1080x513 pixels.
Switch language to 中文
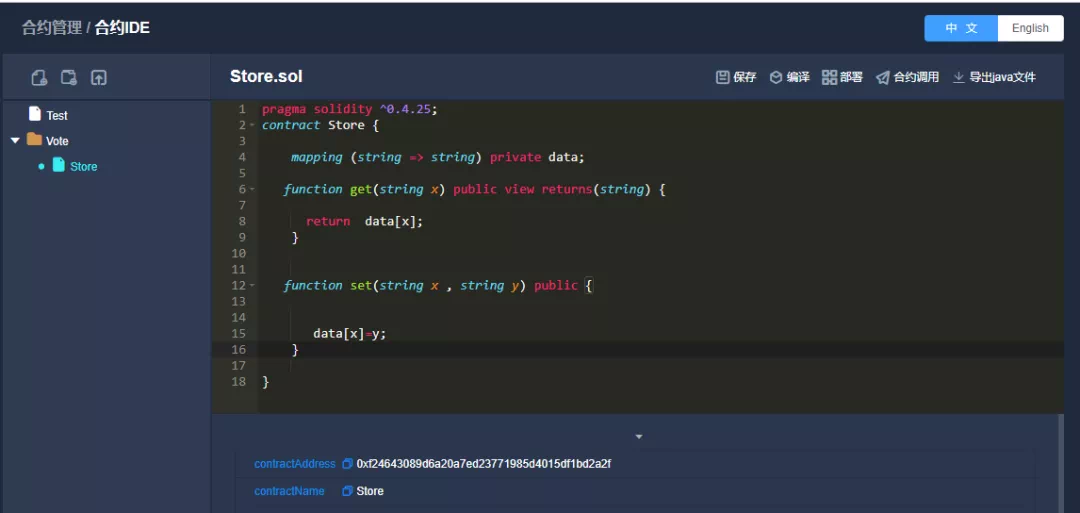coord(962,28)
